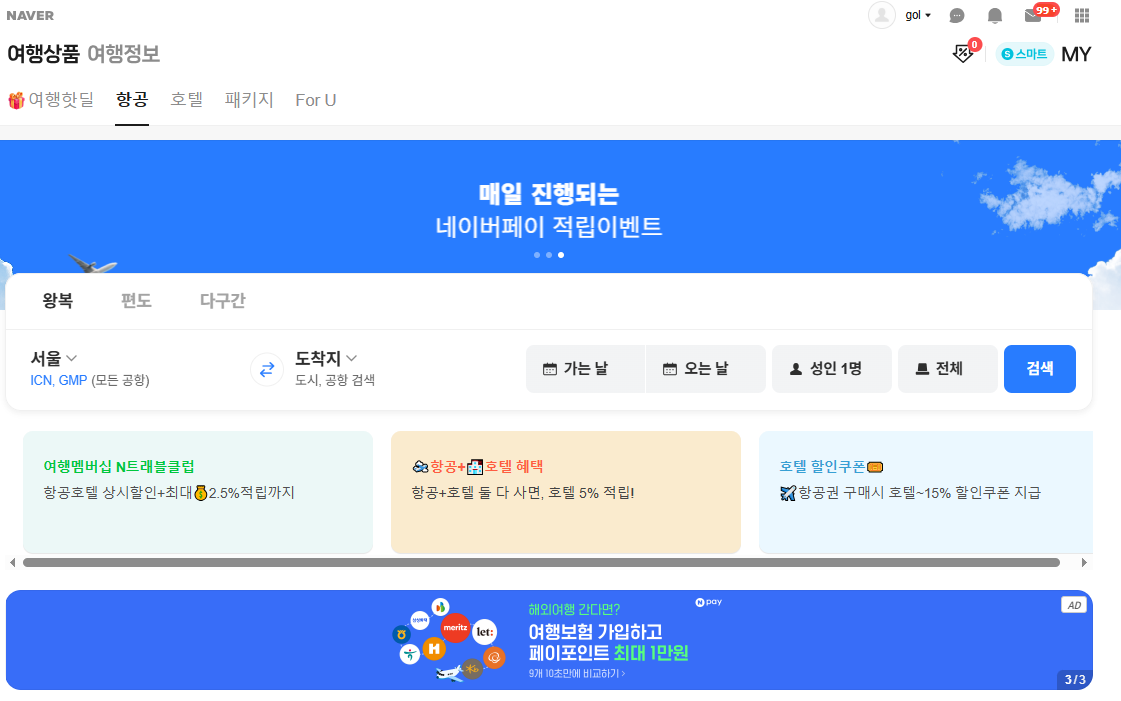
Task: Click the NAVER logo
Action: (x=30, y=15)
